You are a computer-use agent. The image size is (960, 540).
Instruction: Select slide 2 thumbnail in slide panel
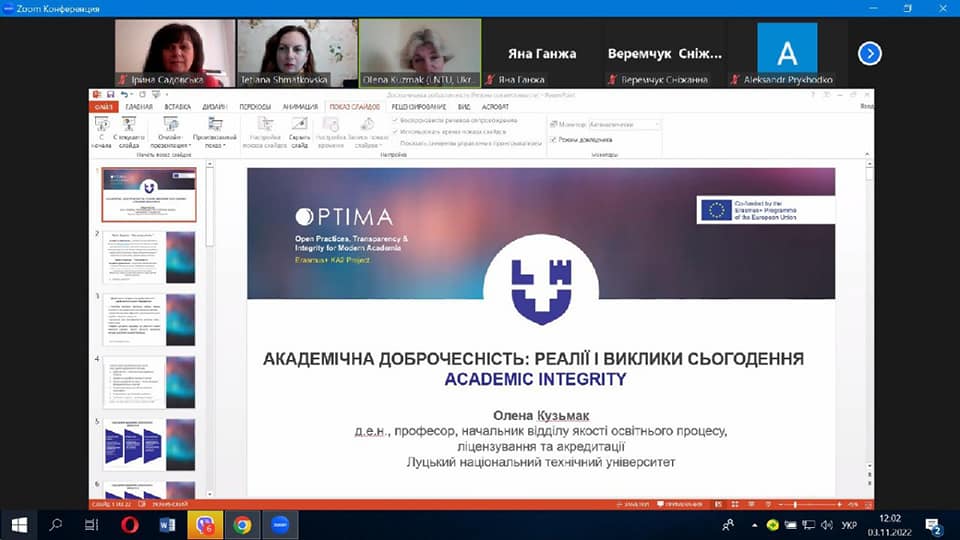149,257
